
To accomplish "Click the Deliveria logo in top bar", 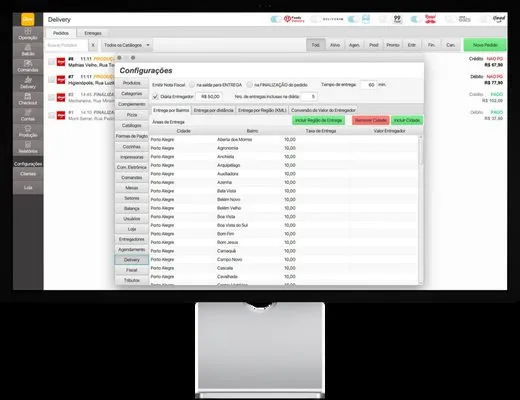I will 333,19.
